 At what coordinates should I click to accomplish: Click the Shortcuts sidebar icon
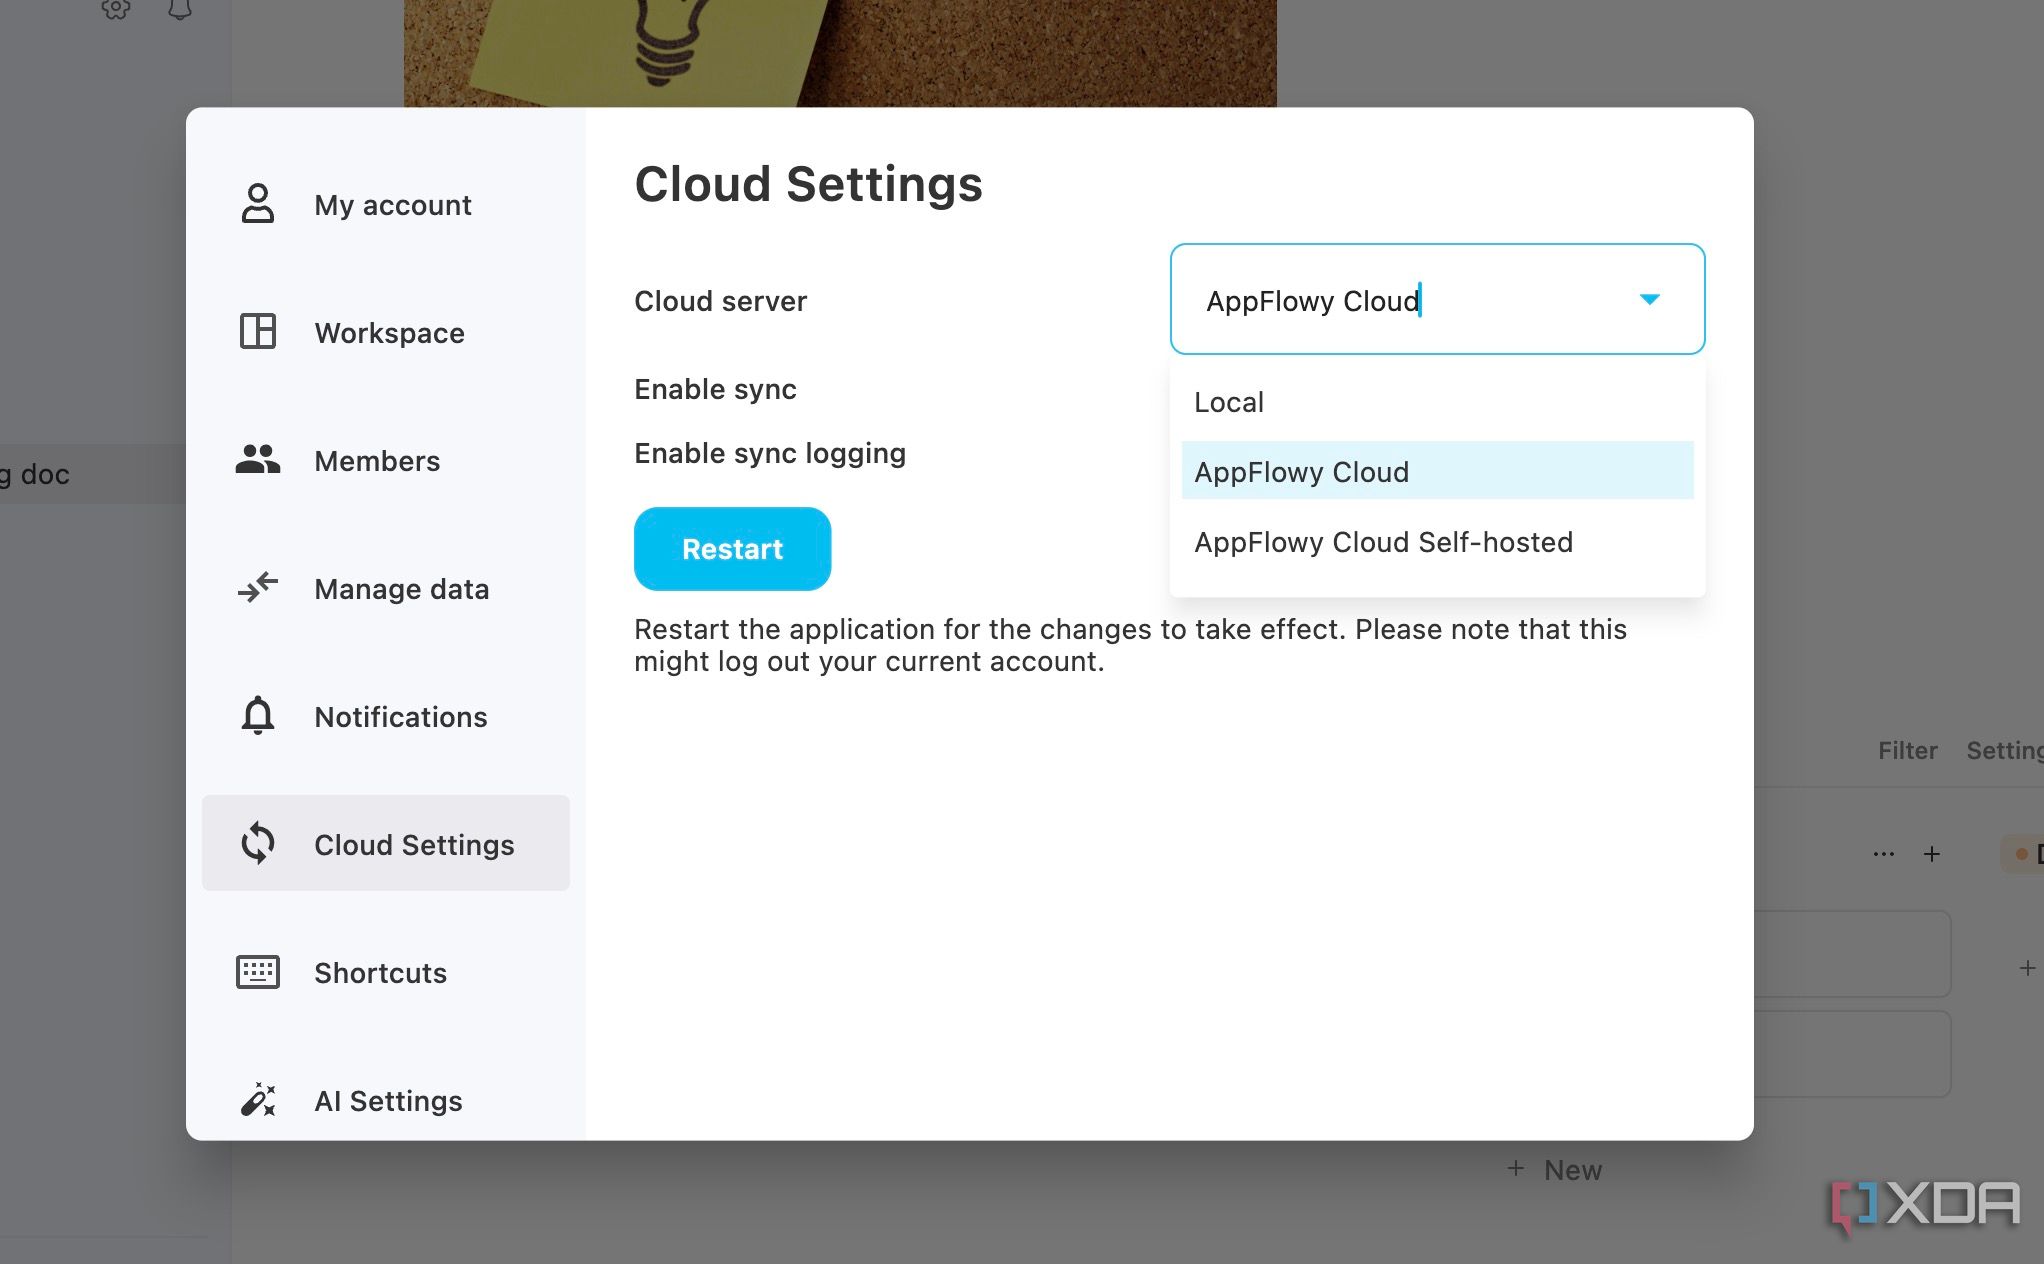[260, 971]
